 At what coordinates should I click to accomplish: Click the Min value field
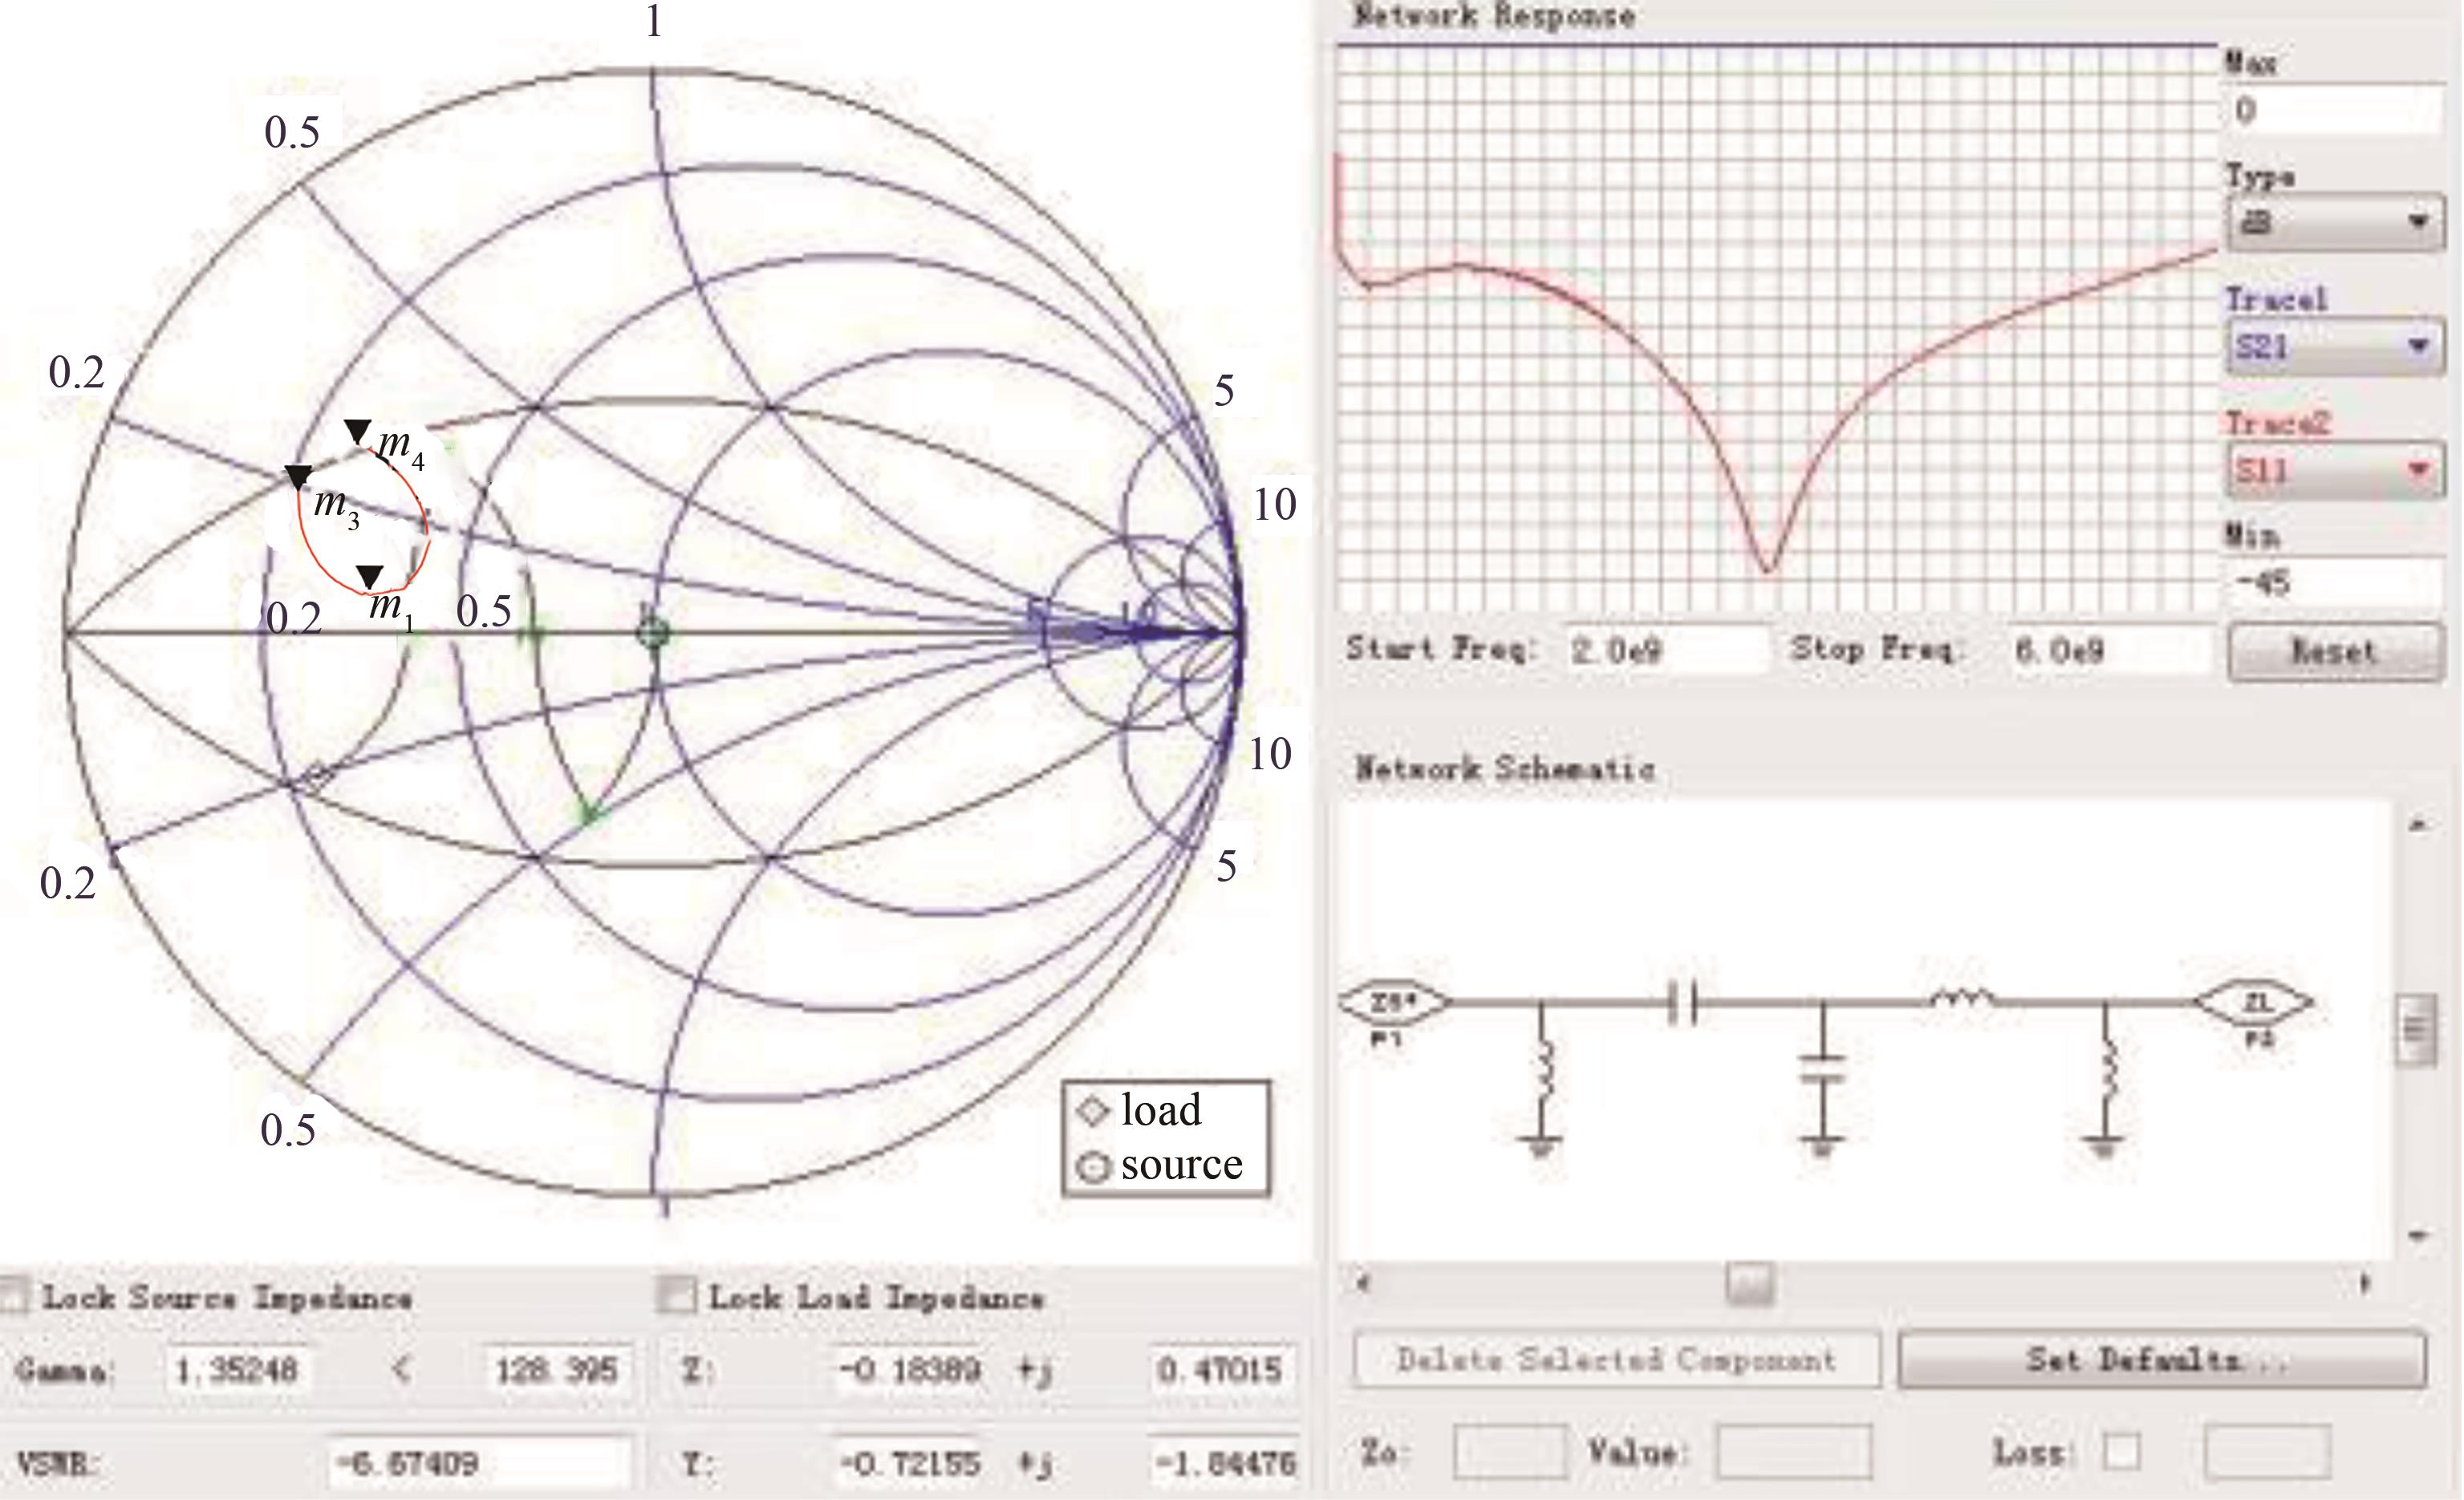tap(2333, 582)
